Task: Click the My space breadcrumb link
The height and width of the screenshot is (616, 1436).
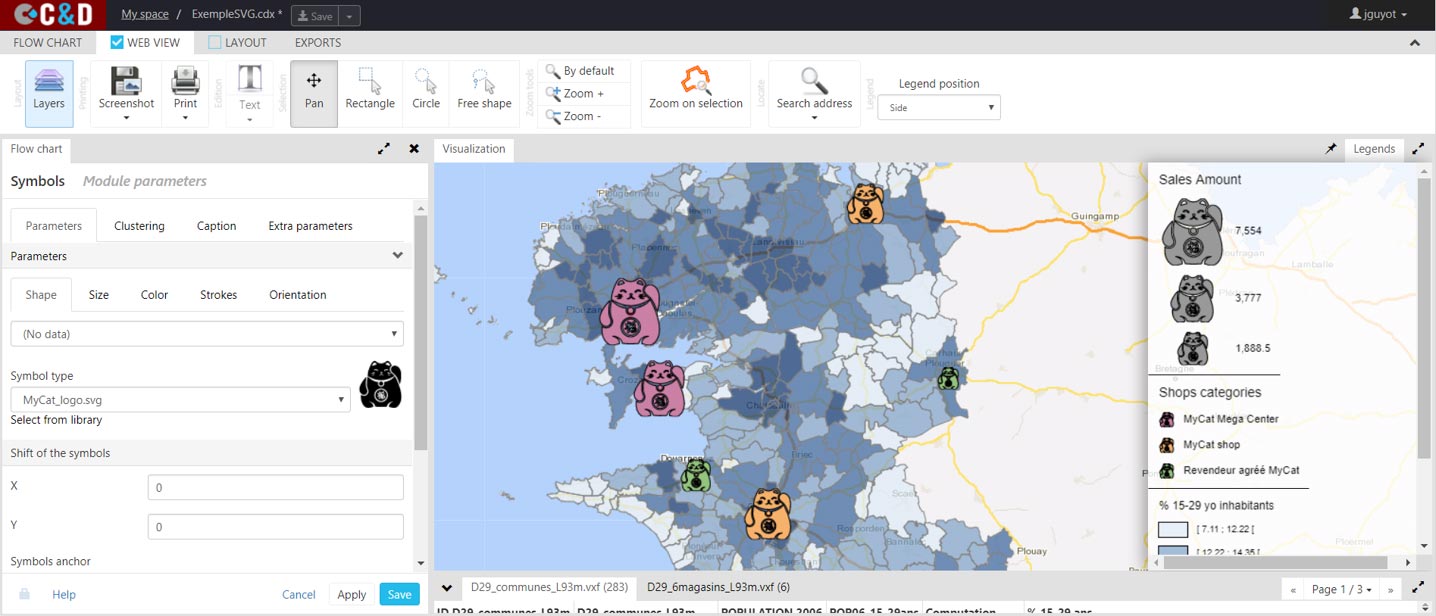Action: (145, 15)
